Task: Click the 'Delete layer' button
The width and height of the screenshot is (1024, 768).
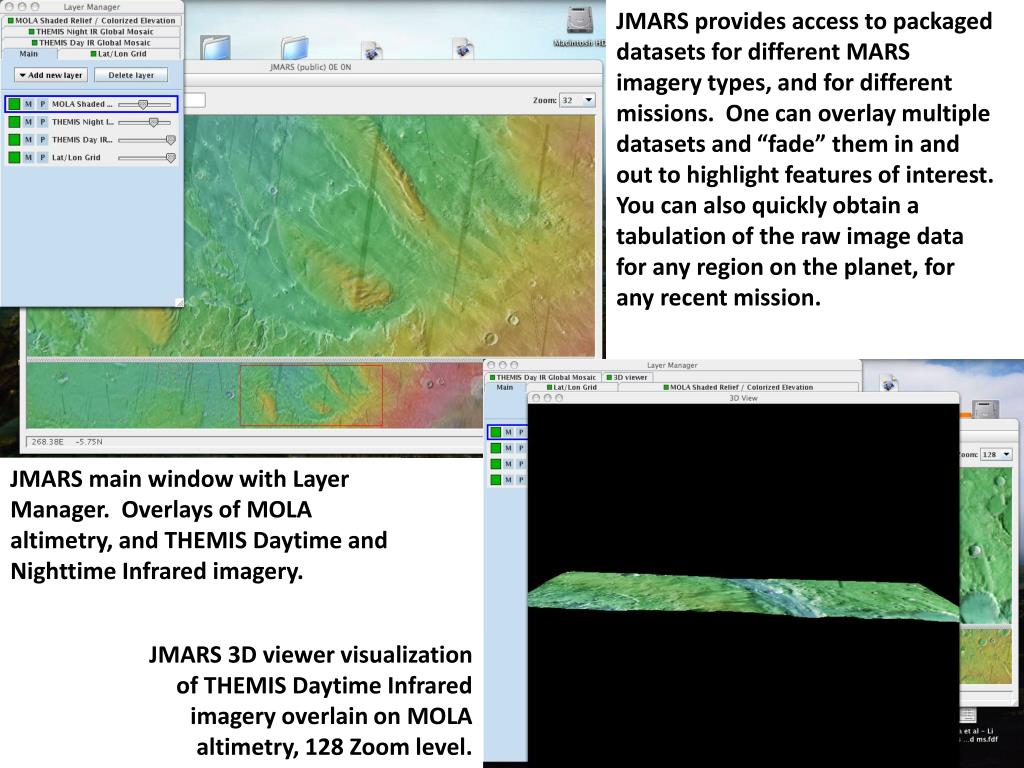Action: [131, 75]
